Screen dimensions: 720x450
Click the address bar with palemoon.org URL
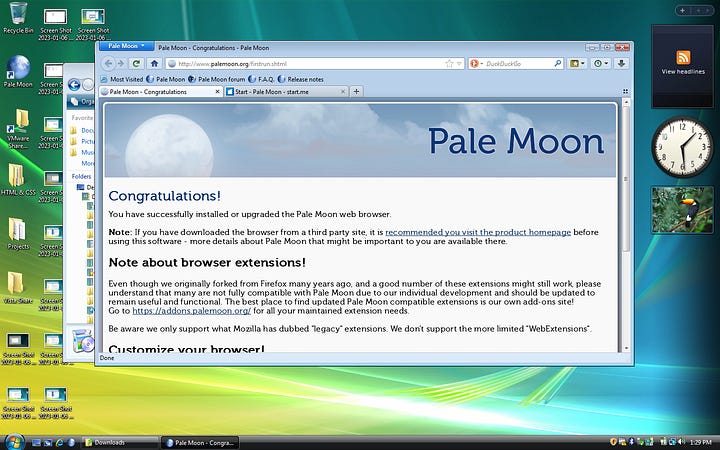tap(315, 63)
